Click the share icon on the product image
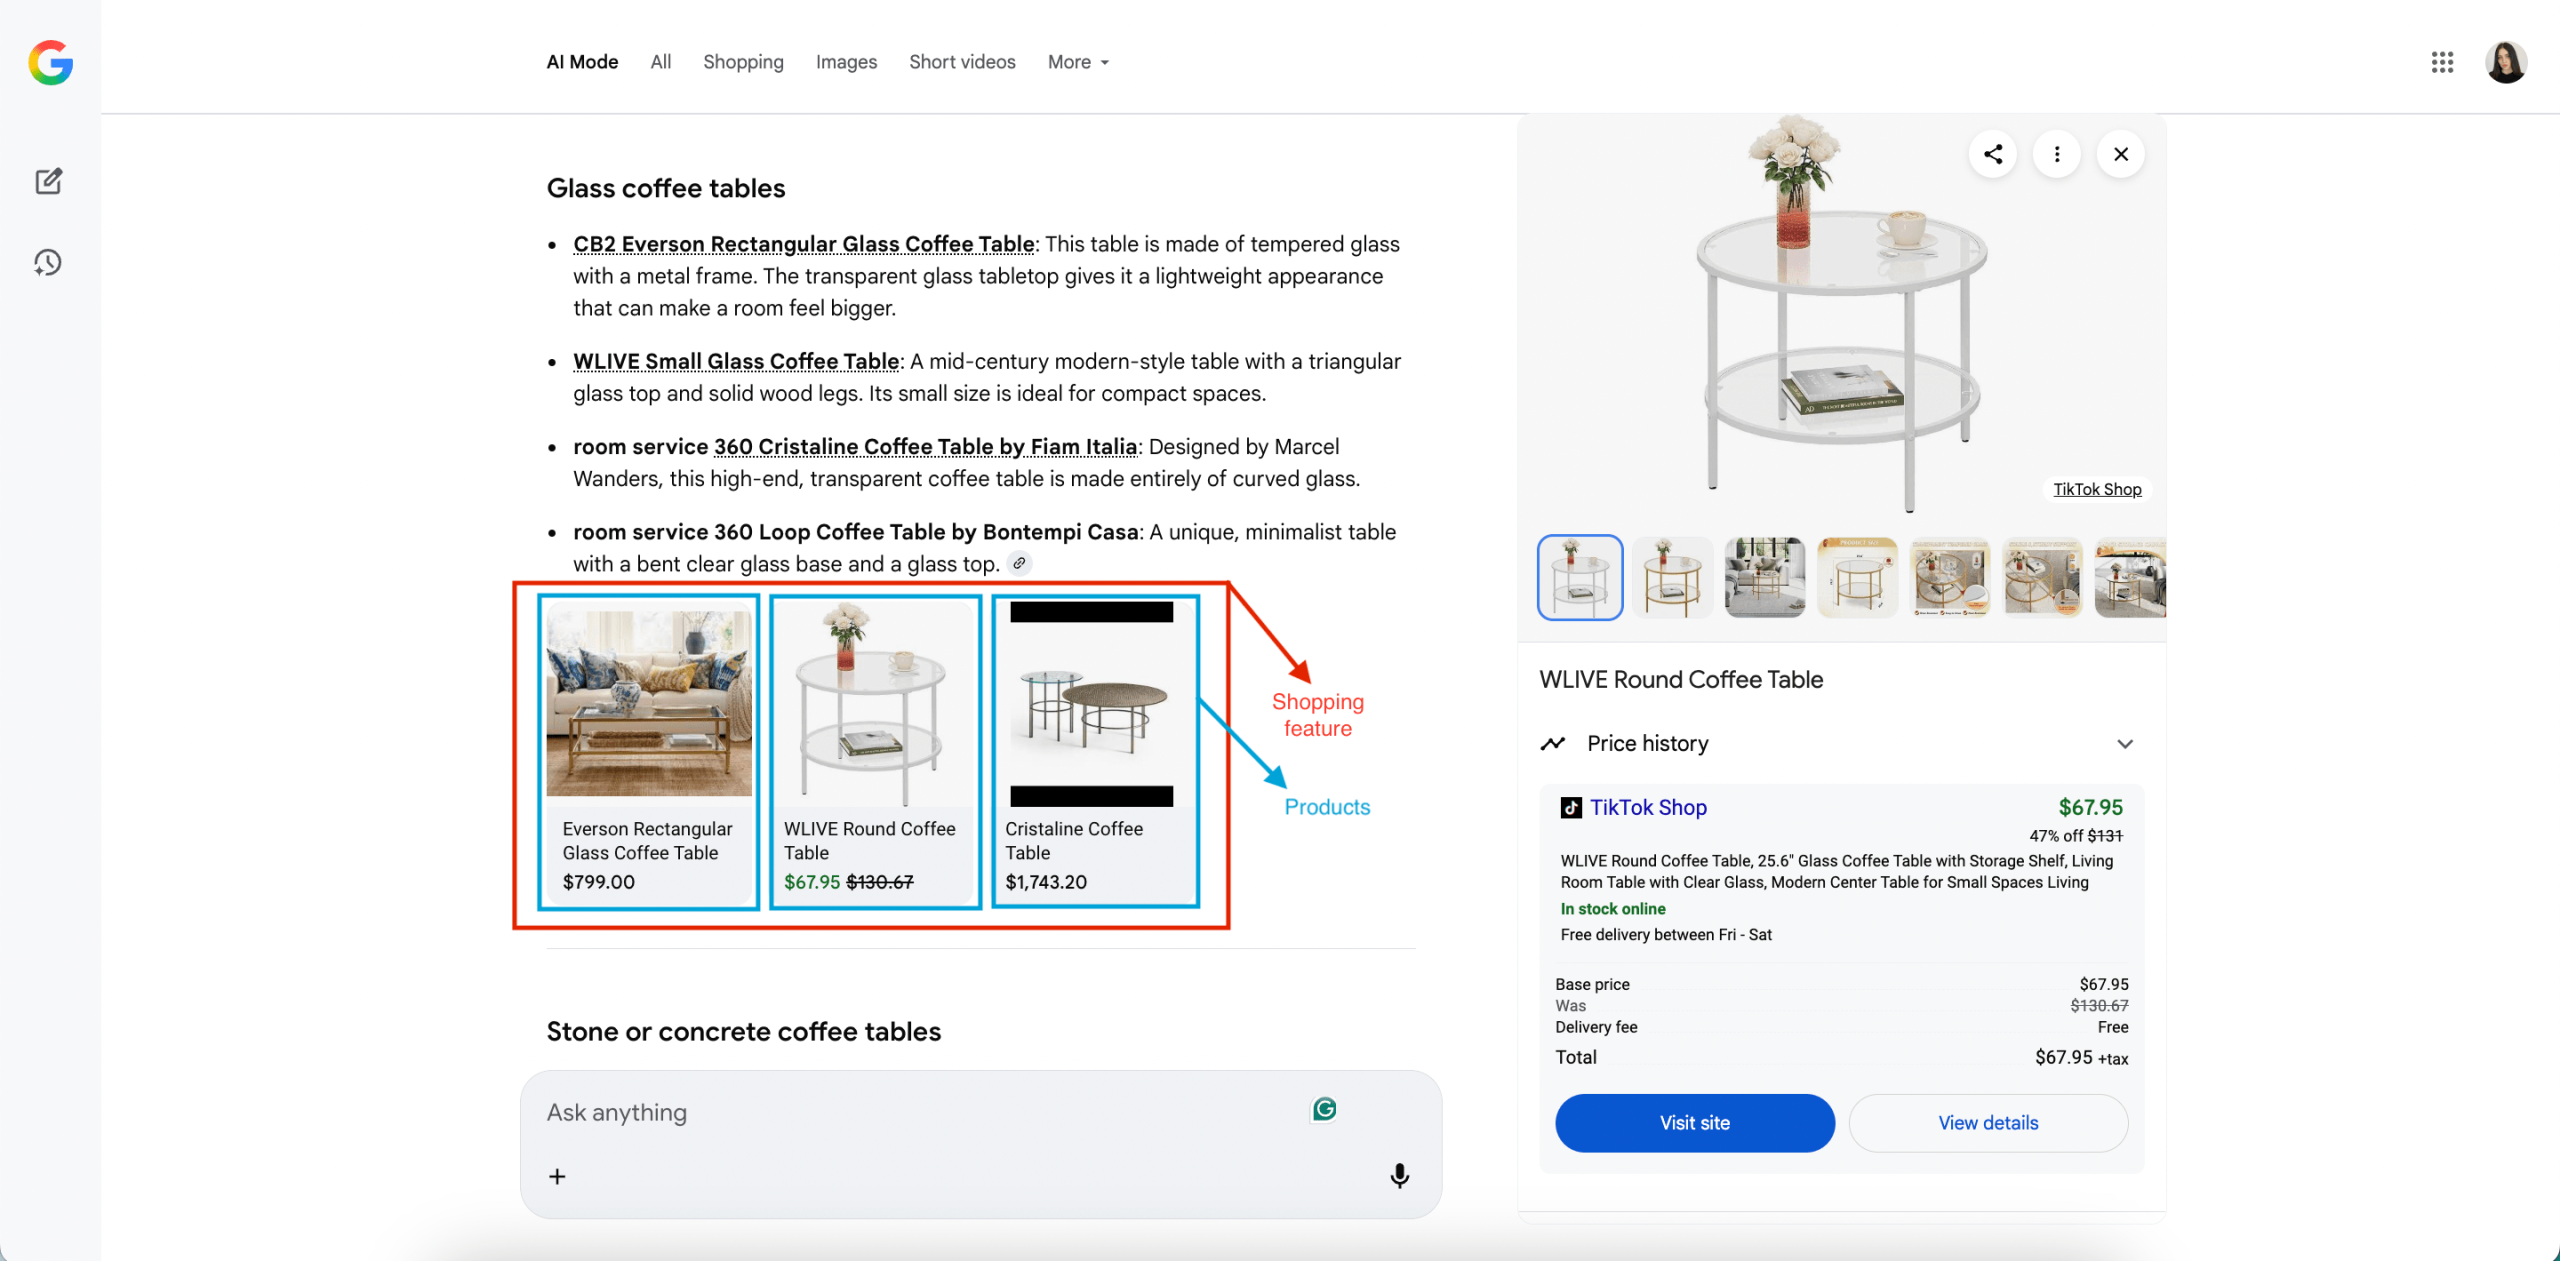The image size is (2560, 1261). click(x=1991, y=154)
